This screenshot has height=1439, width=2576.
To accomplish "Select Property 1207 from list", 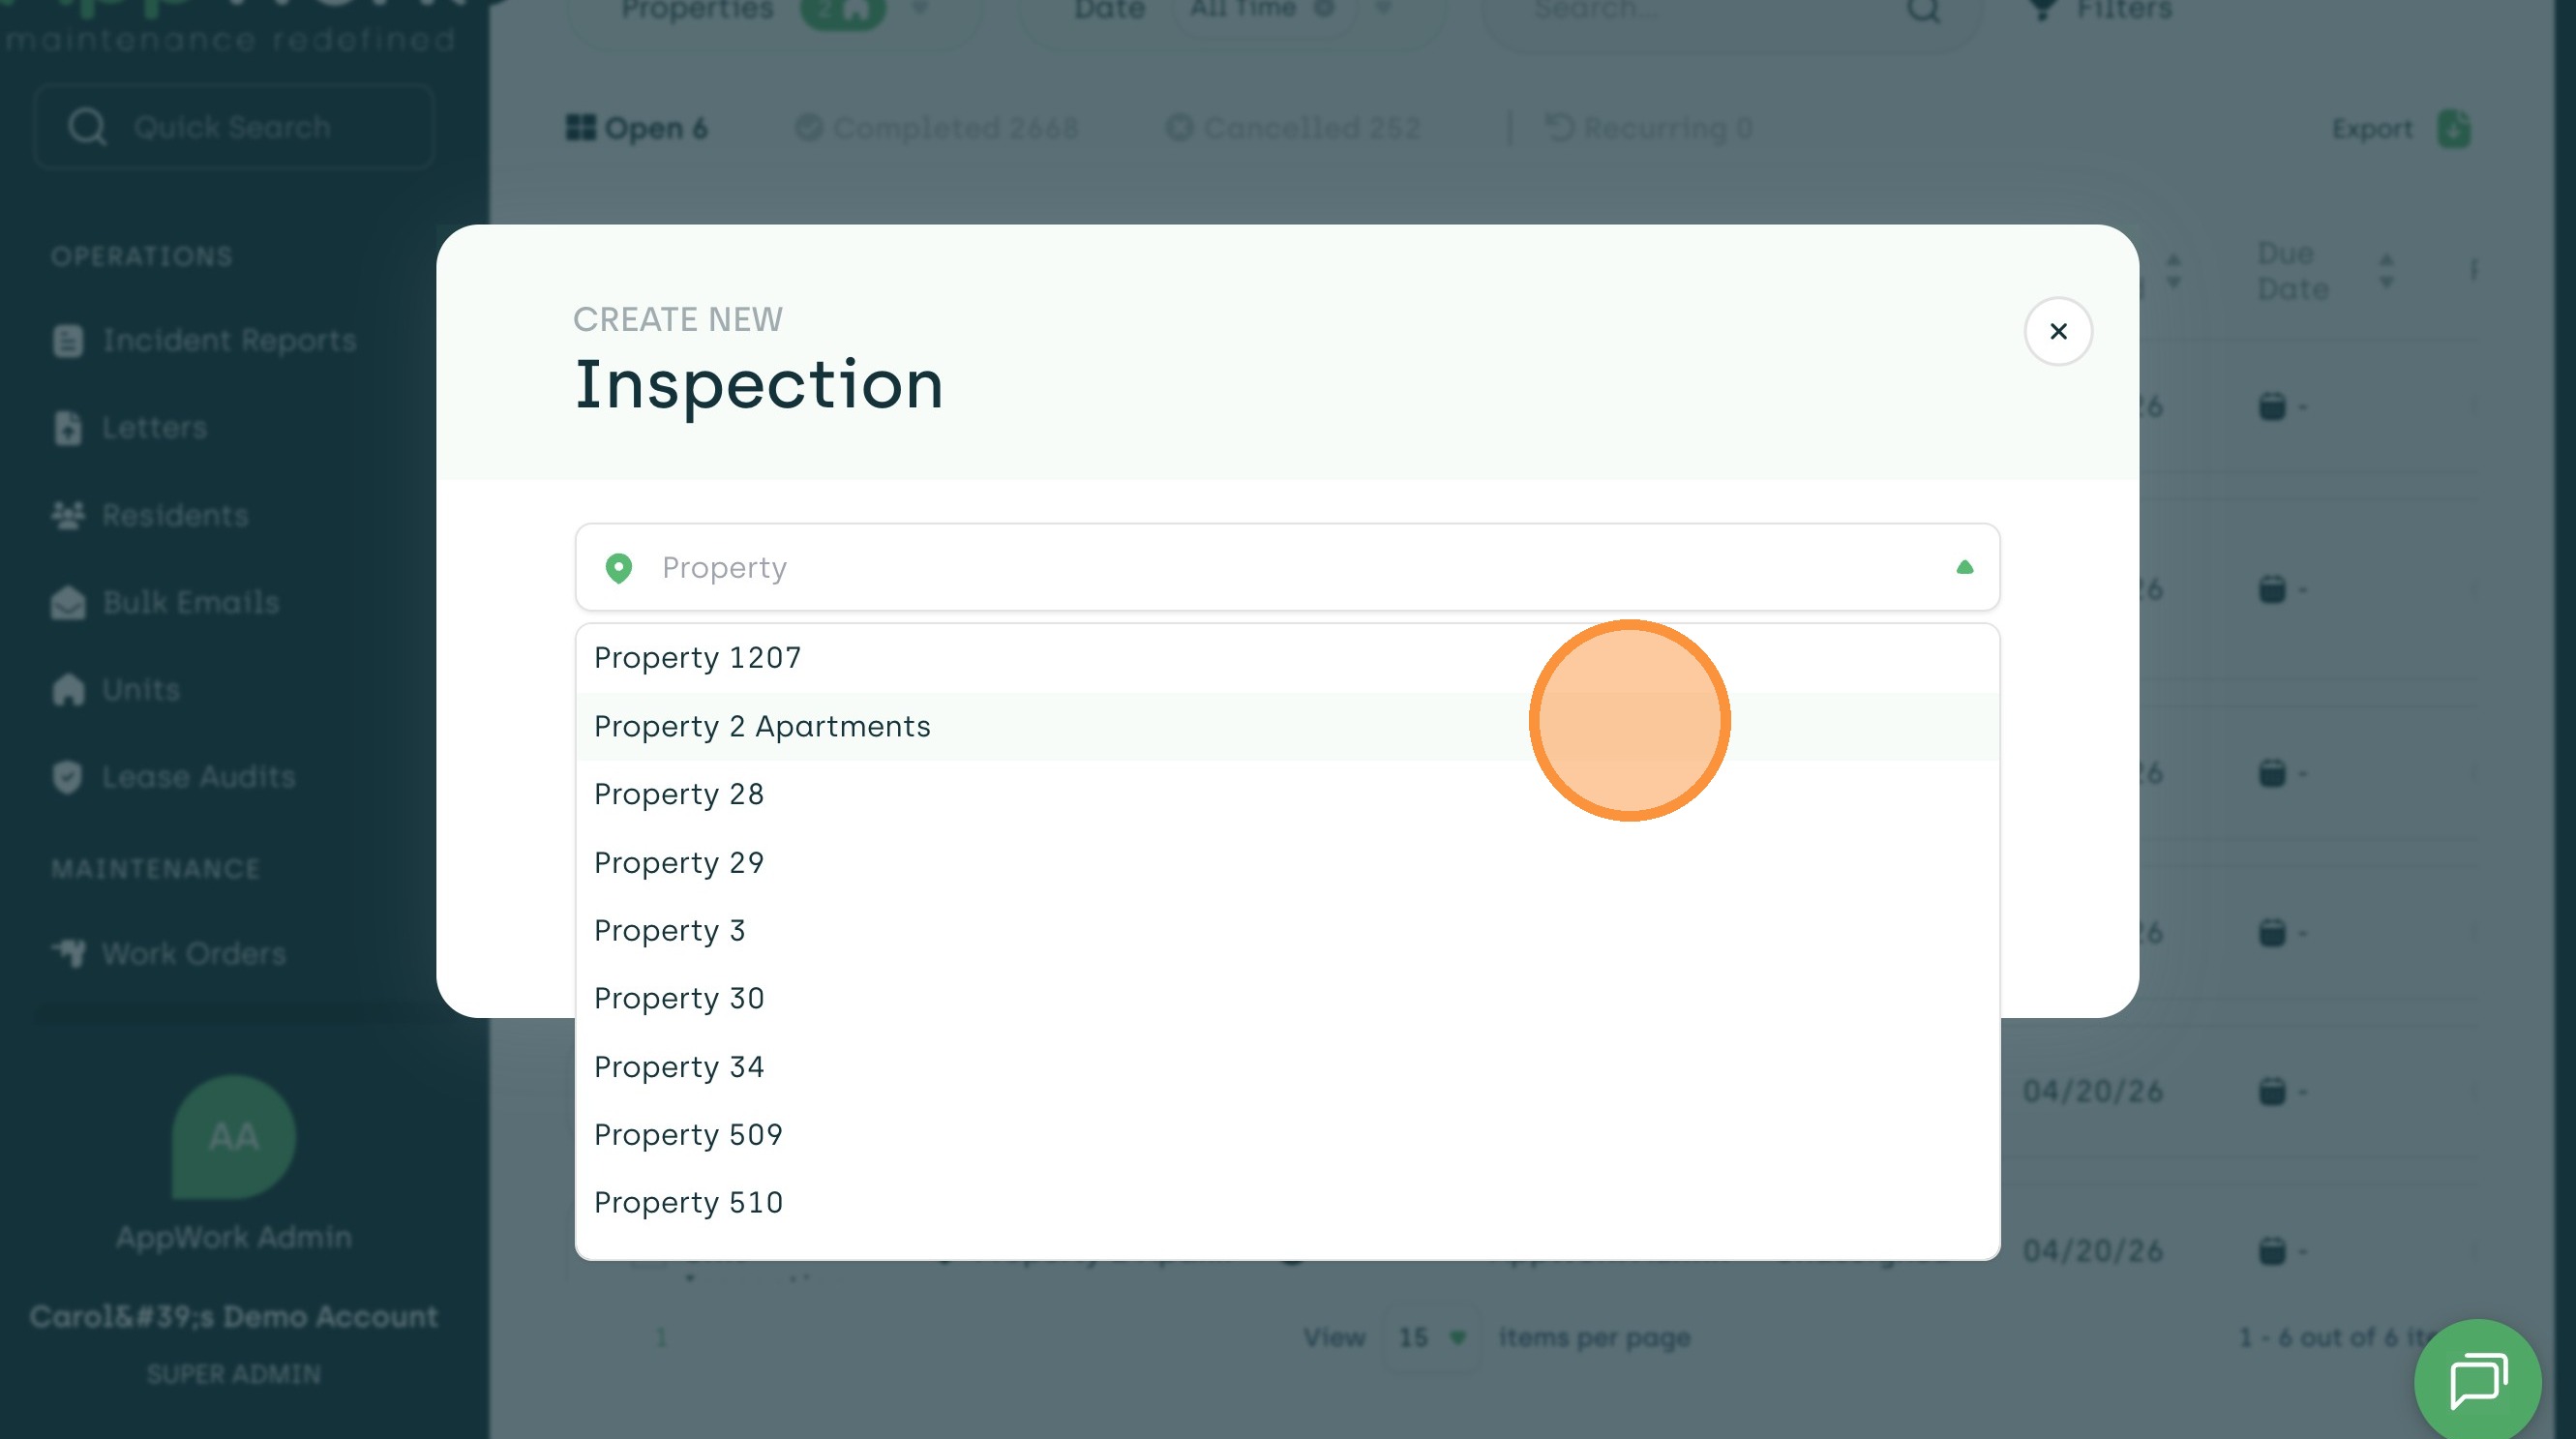I will 697,657.
